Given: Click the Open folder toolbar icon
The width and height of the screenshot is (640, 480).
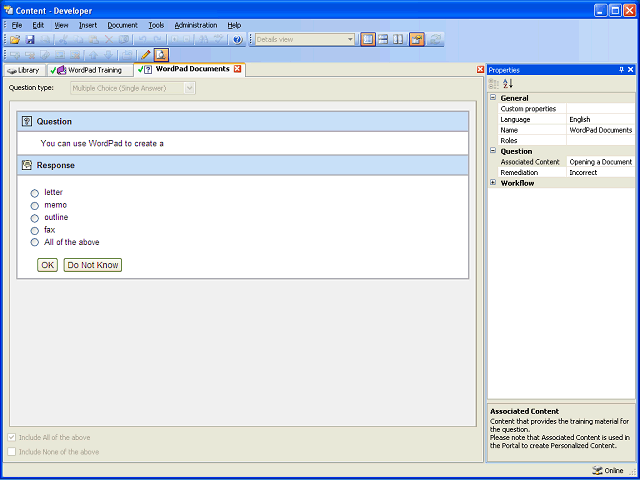Looking at the screenshot, I should click(x=15, y=40).
